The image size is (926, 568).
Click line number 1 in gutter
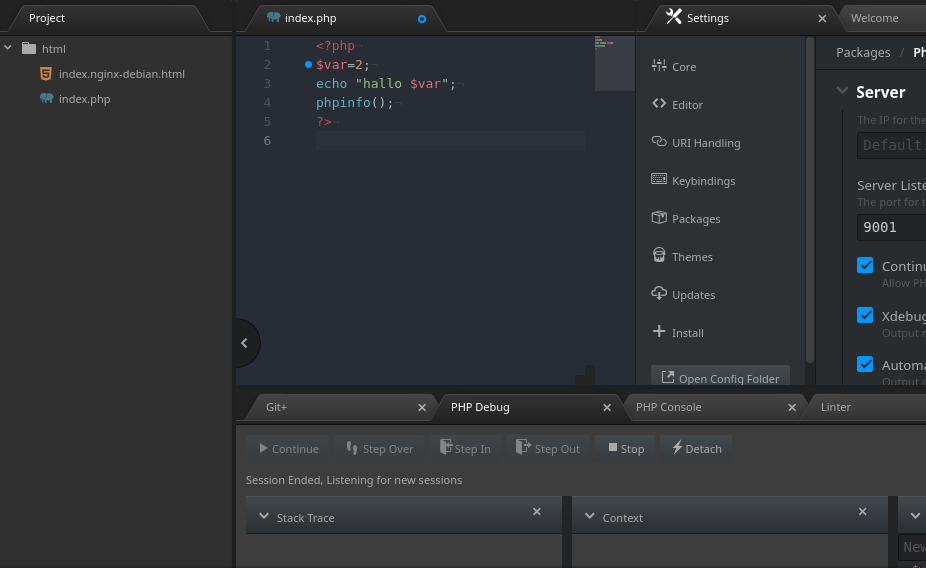[267, 45]
